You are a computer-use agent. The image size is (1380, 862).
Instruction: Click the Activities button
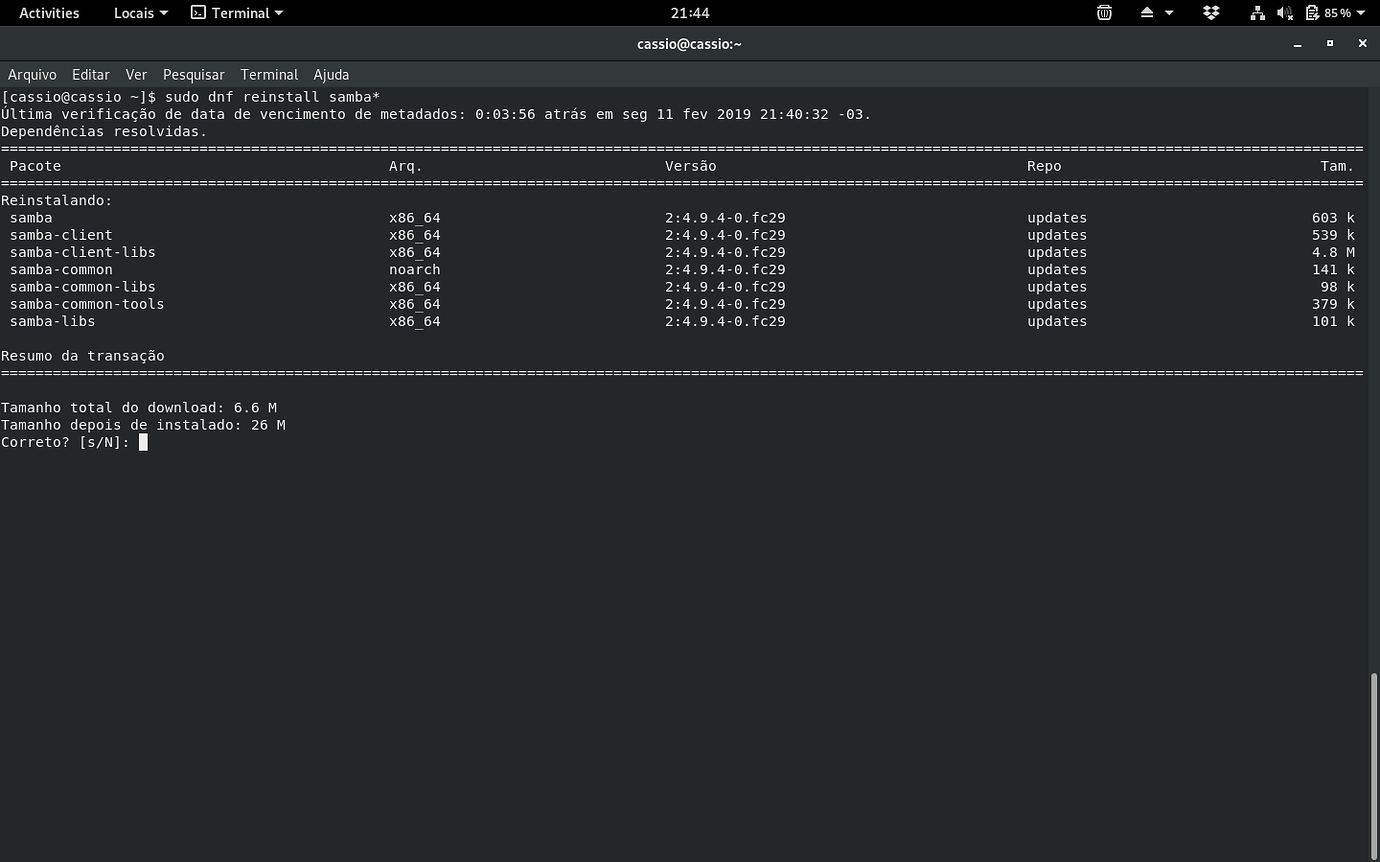click(x=49, y=13)
